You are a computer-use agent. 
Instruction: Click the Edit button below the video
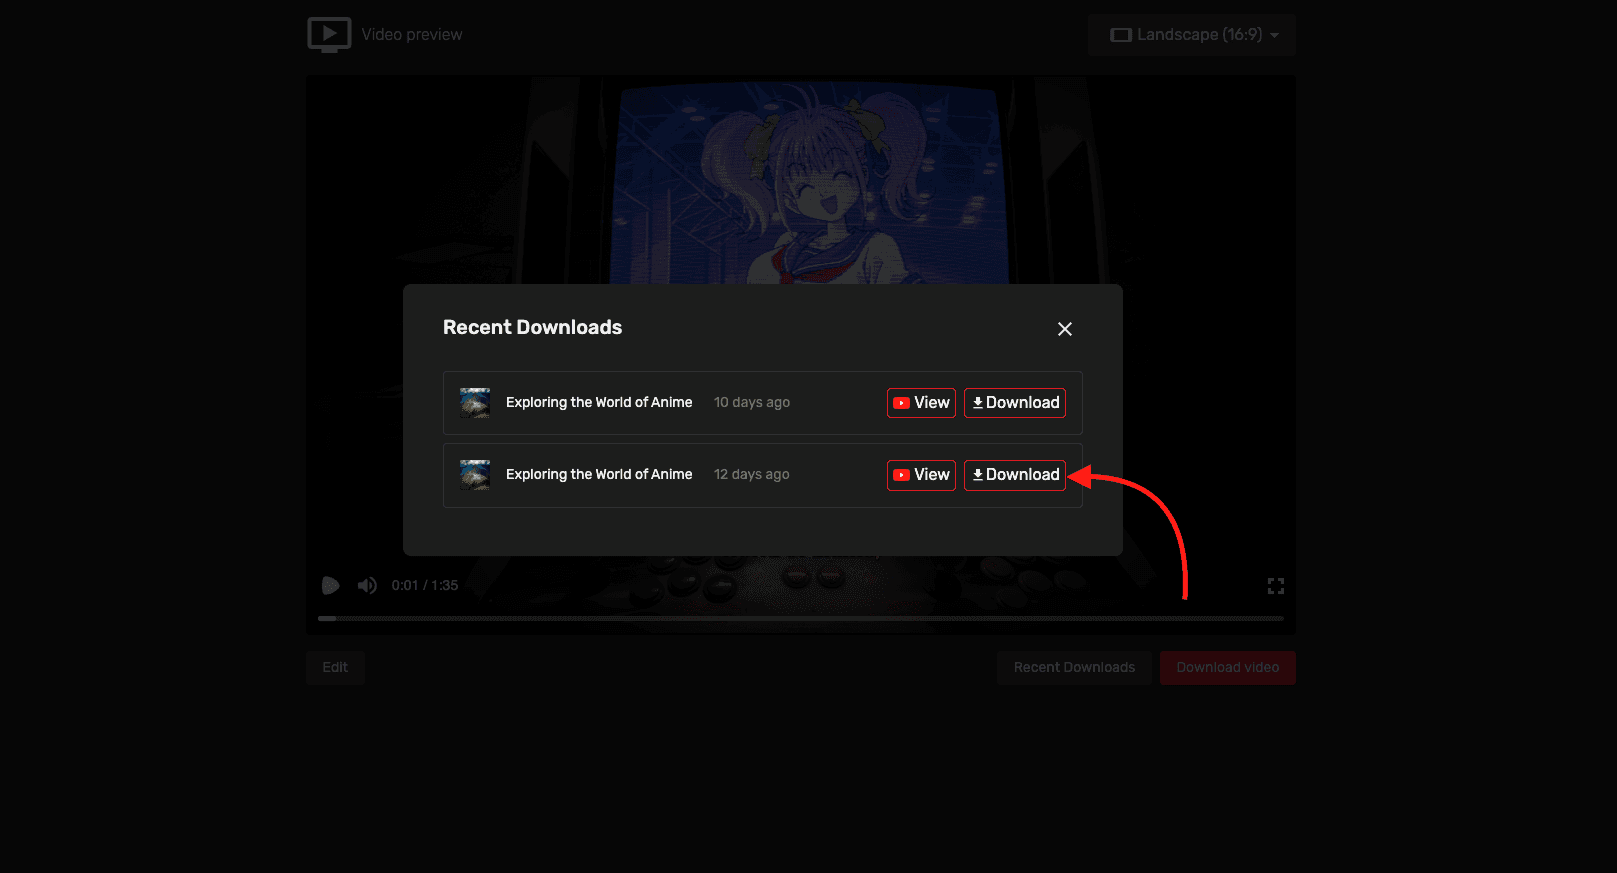click(335, 668)
